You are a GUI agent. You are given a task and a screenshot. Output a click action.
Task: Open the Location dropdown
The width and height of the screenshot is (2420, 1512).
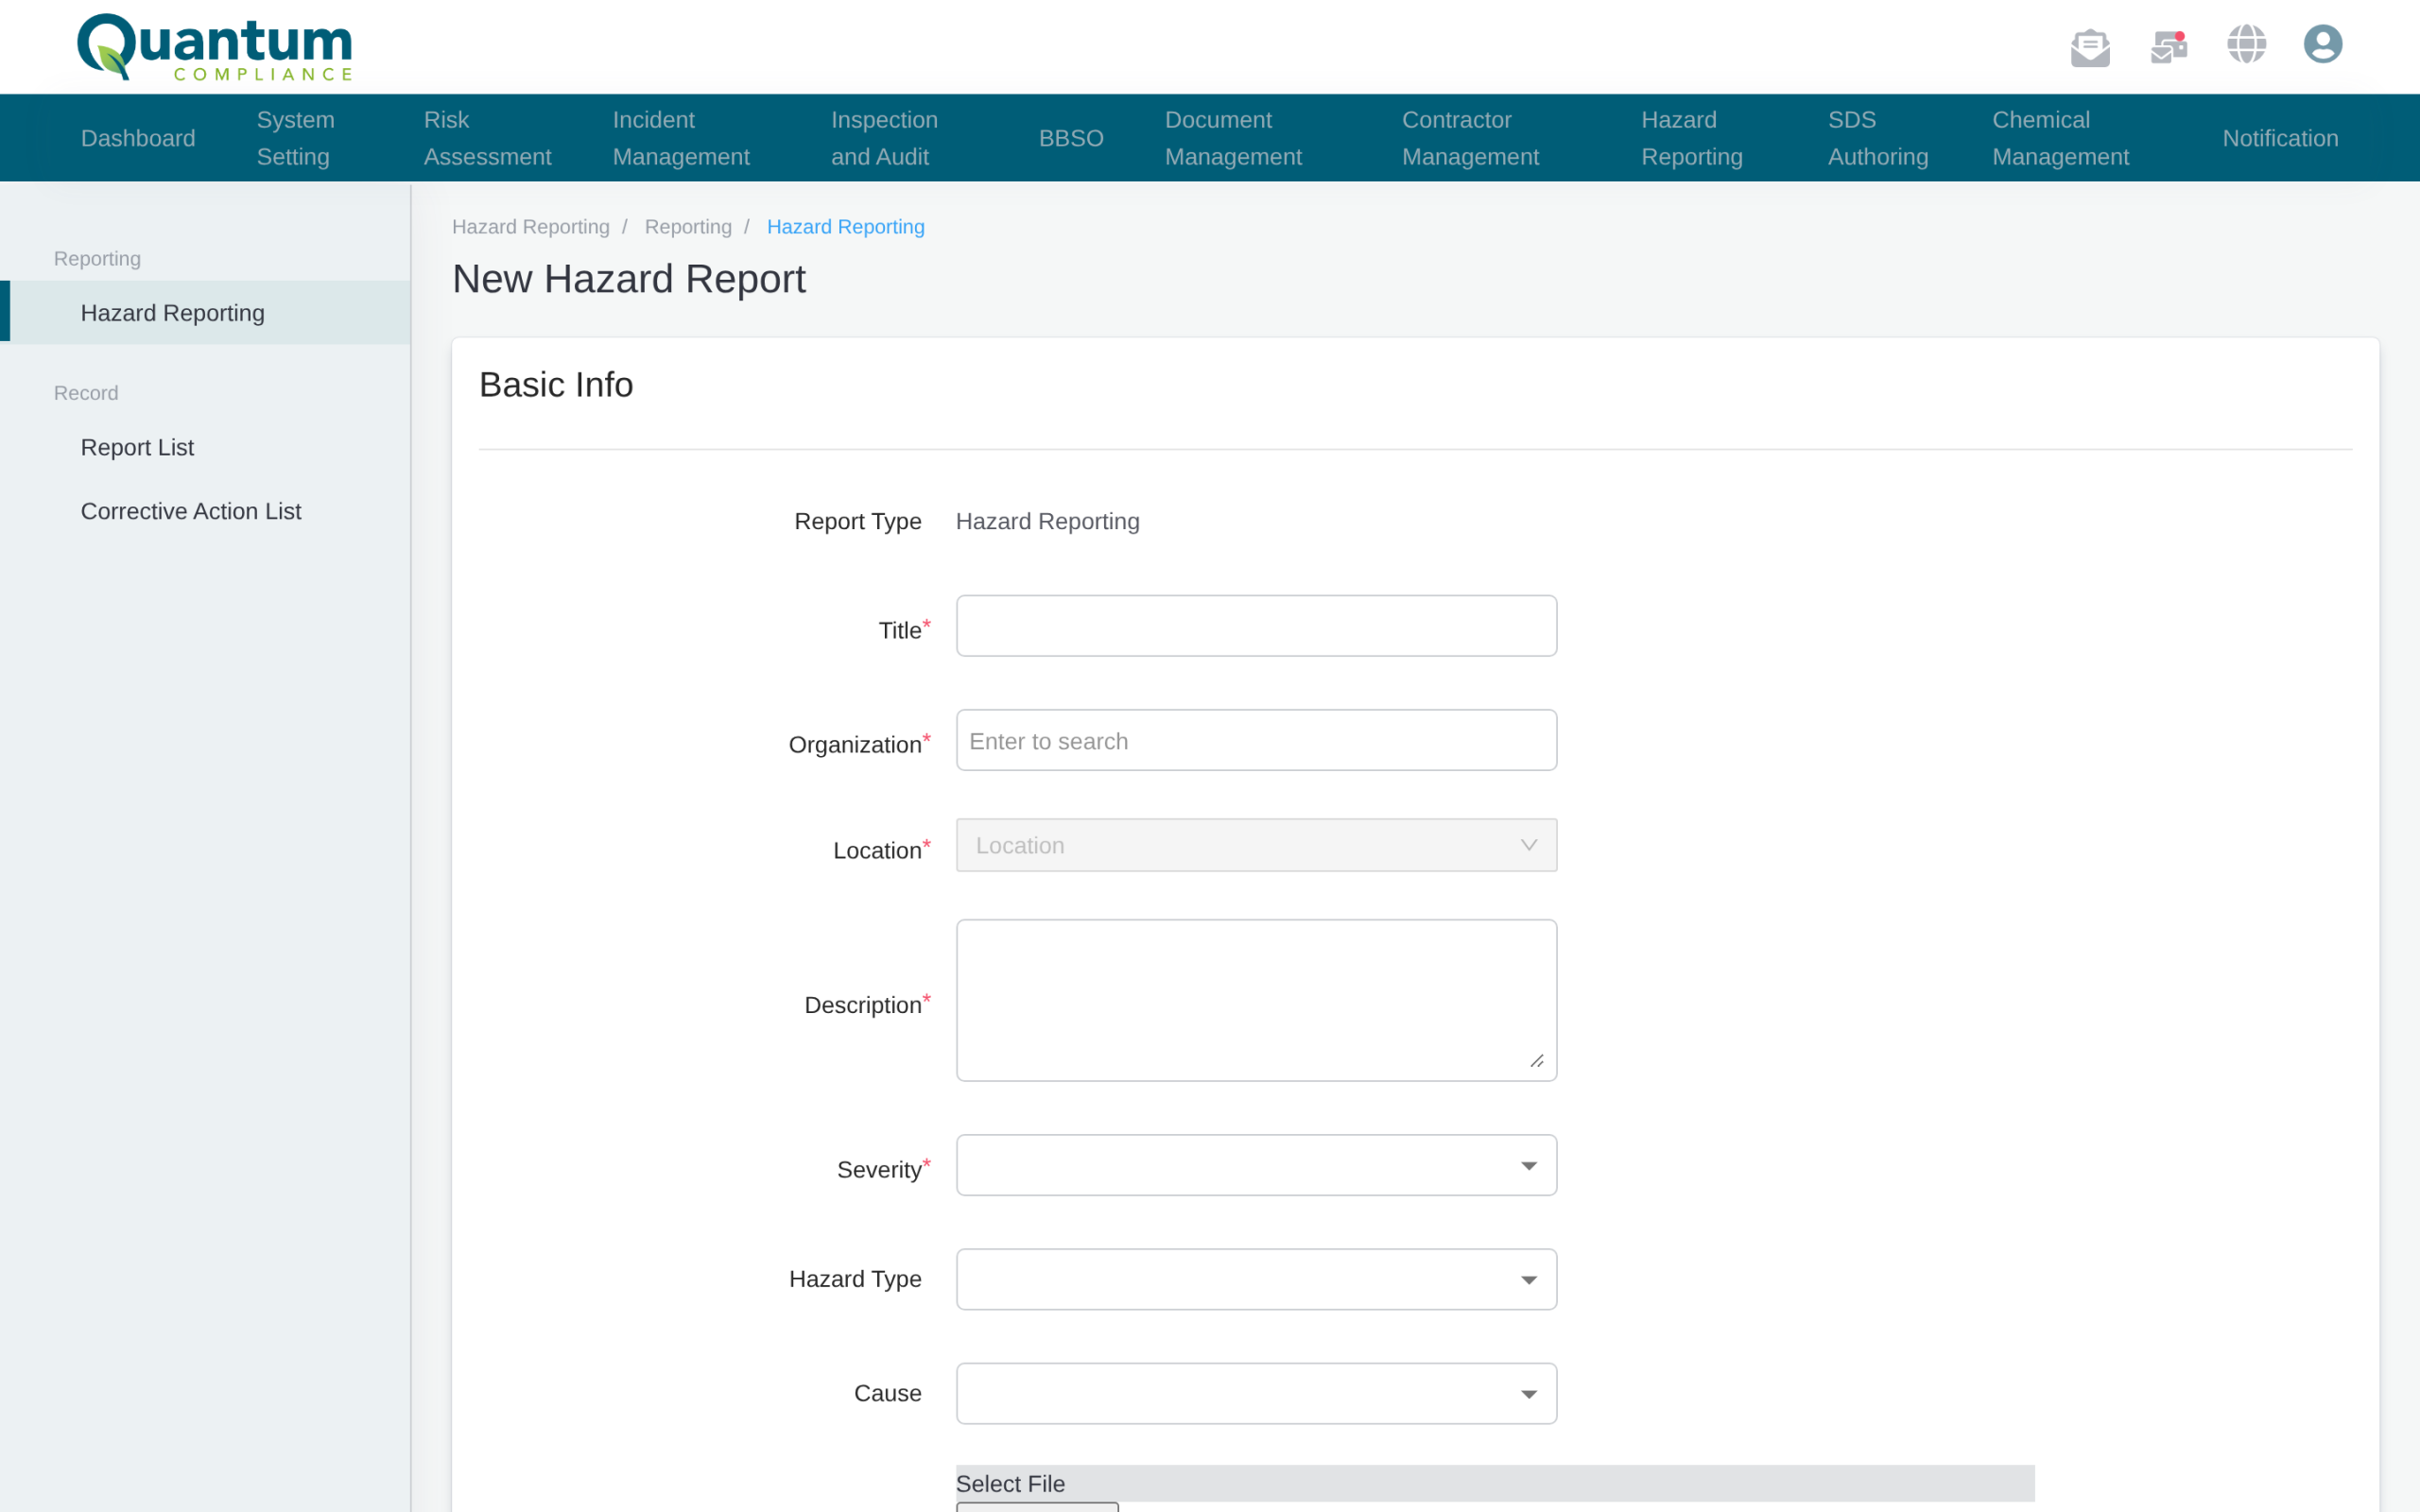[x=1256, y=845]
